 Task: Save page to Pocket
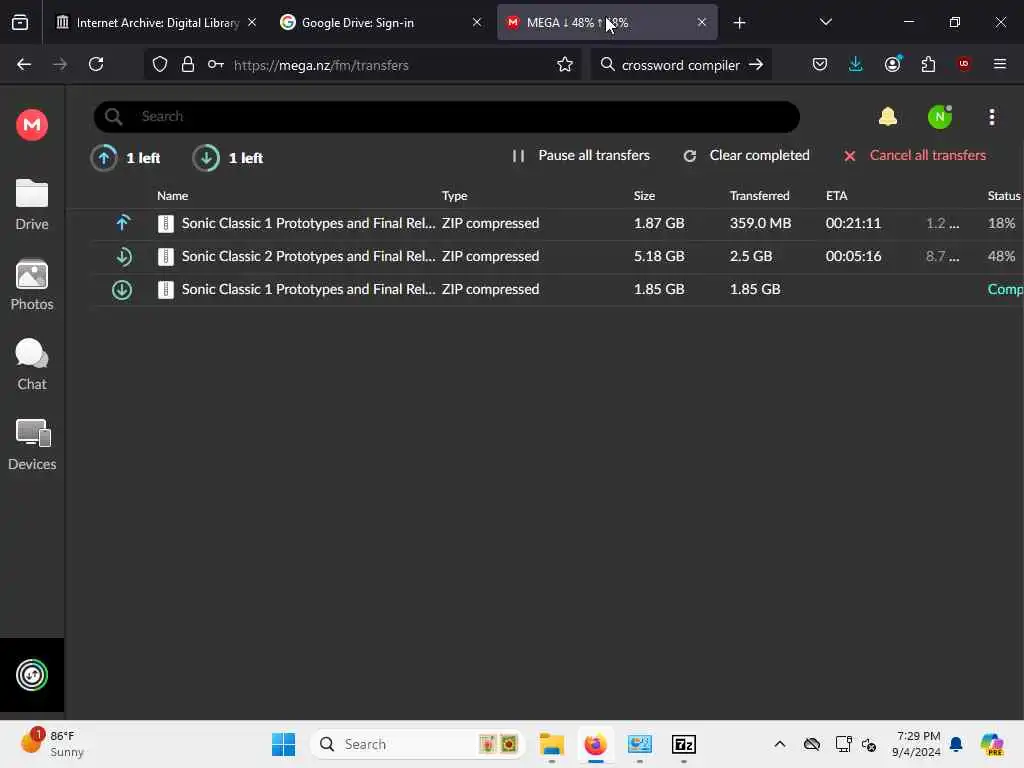(820, 64)
